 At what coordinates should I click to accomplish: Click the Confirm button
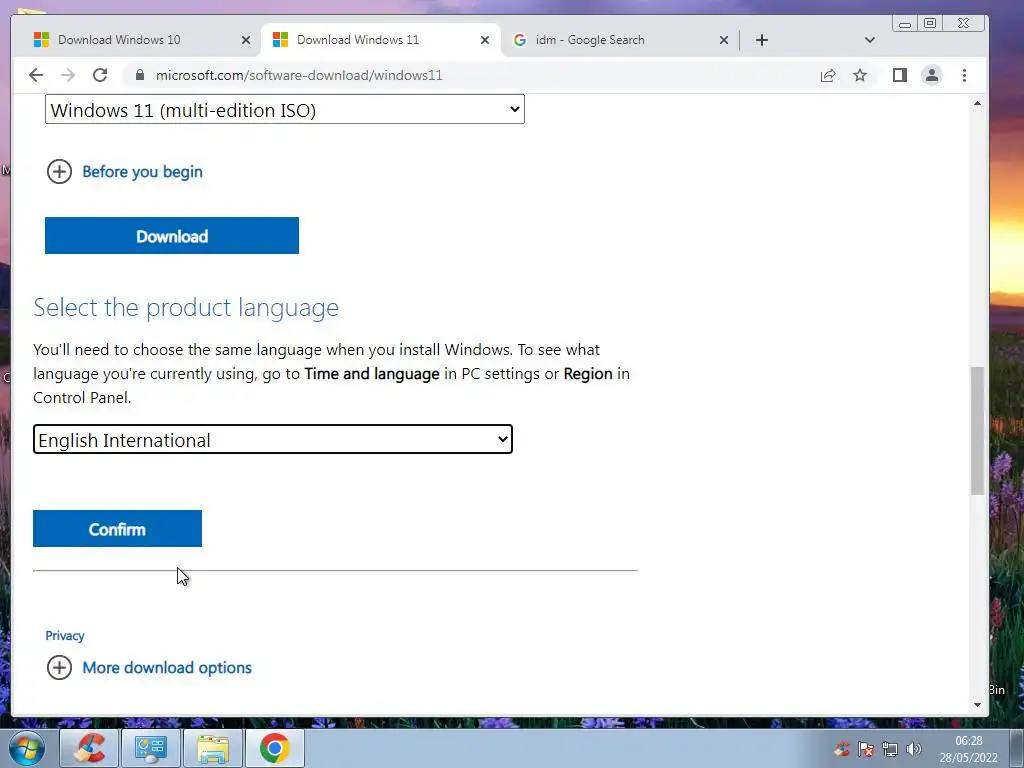click(118, 528)
